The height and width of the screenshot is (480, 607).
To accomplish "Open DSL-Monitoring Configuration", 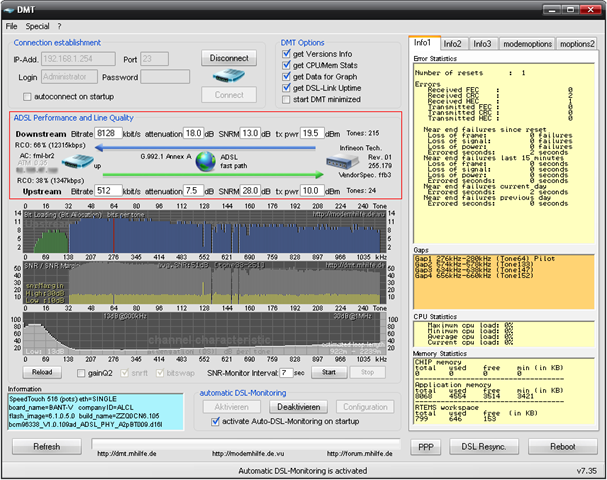I will (365, 407).
